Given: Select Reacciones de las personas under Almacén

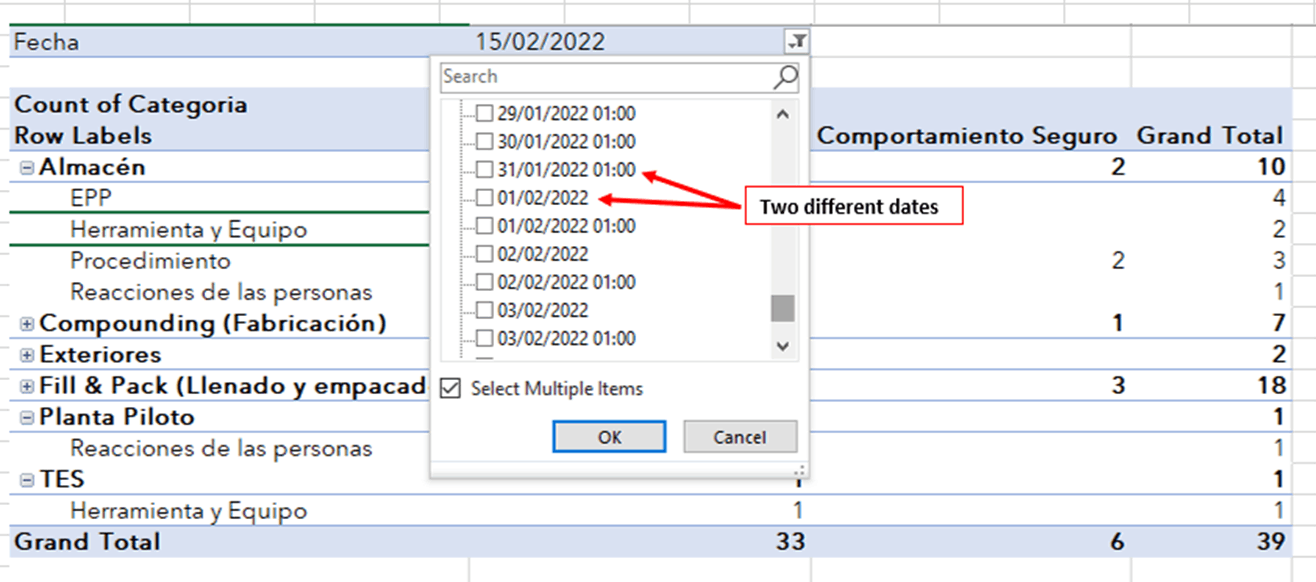Looking at the screenshot, I should [221, 292].
